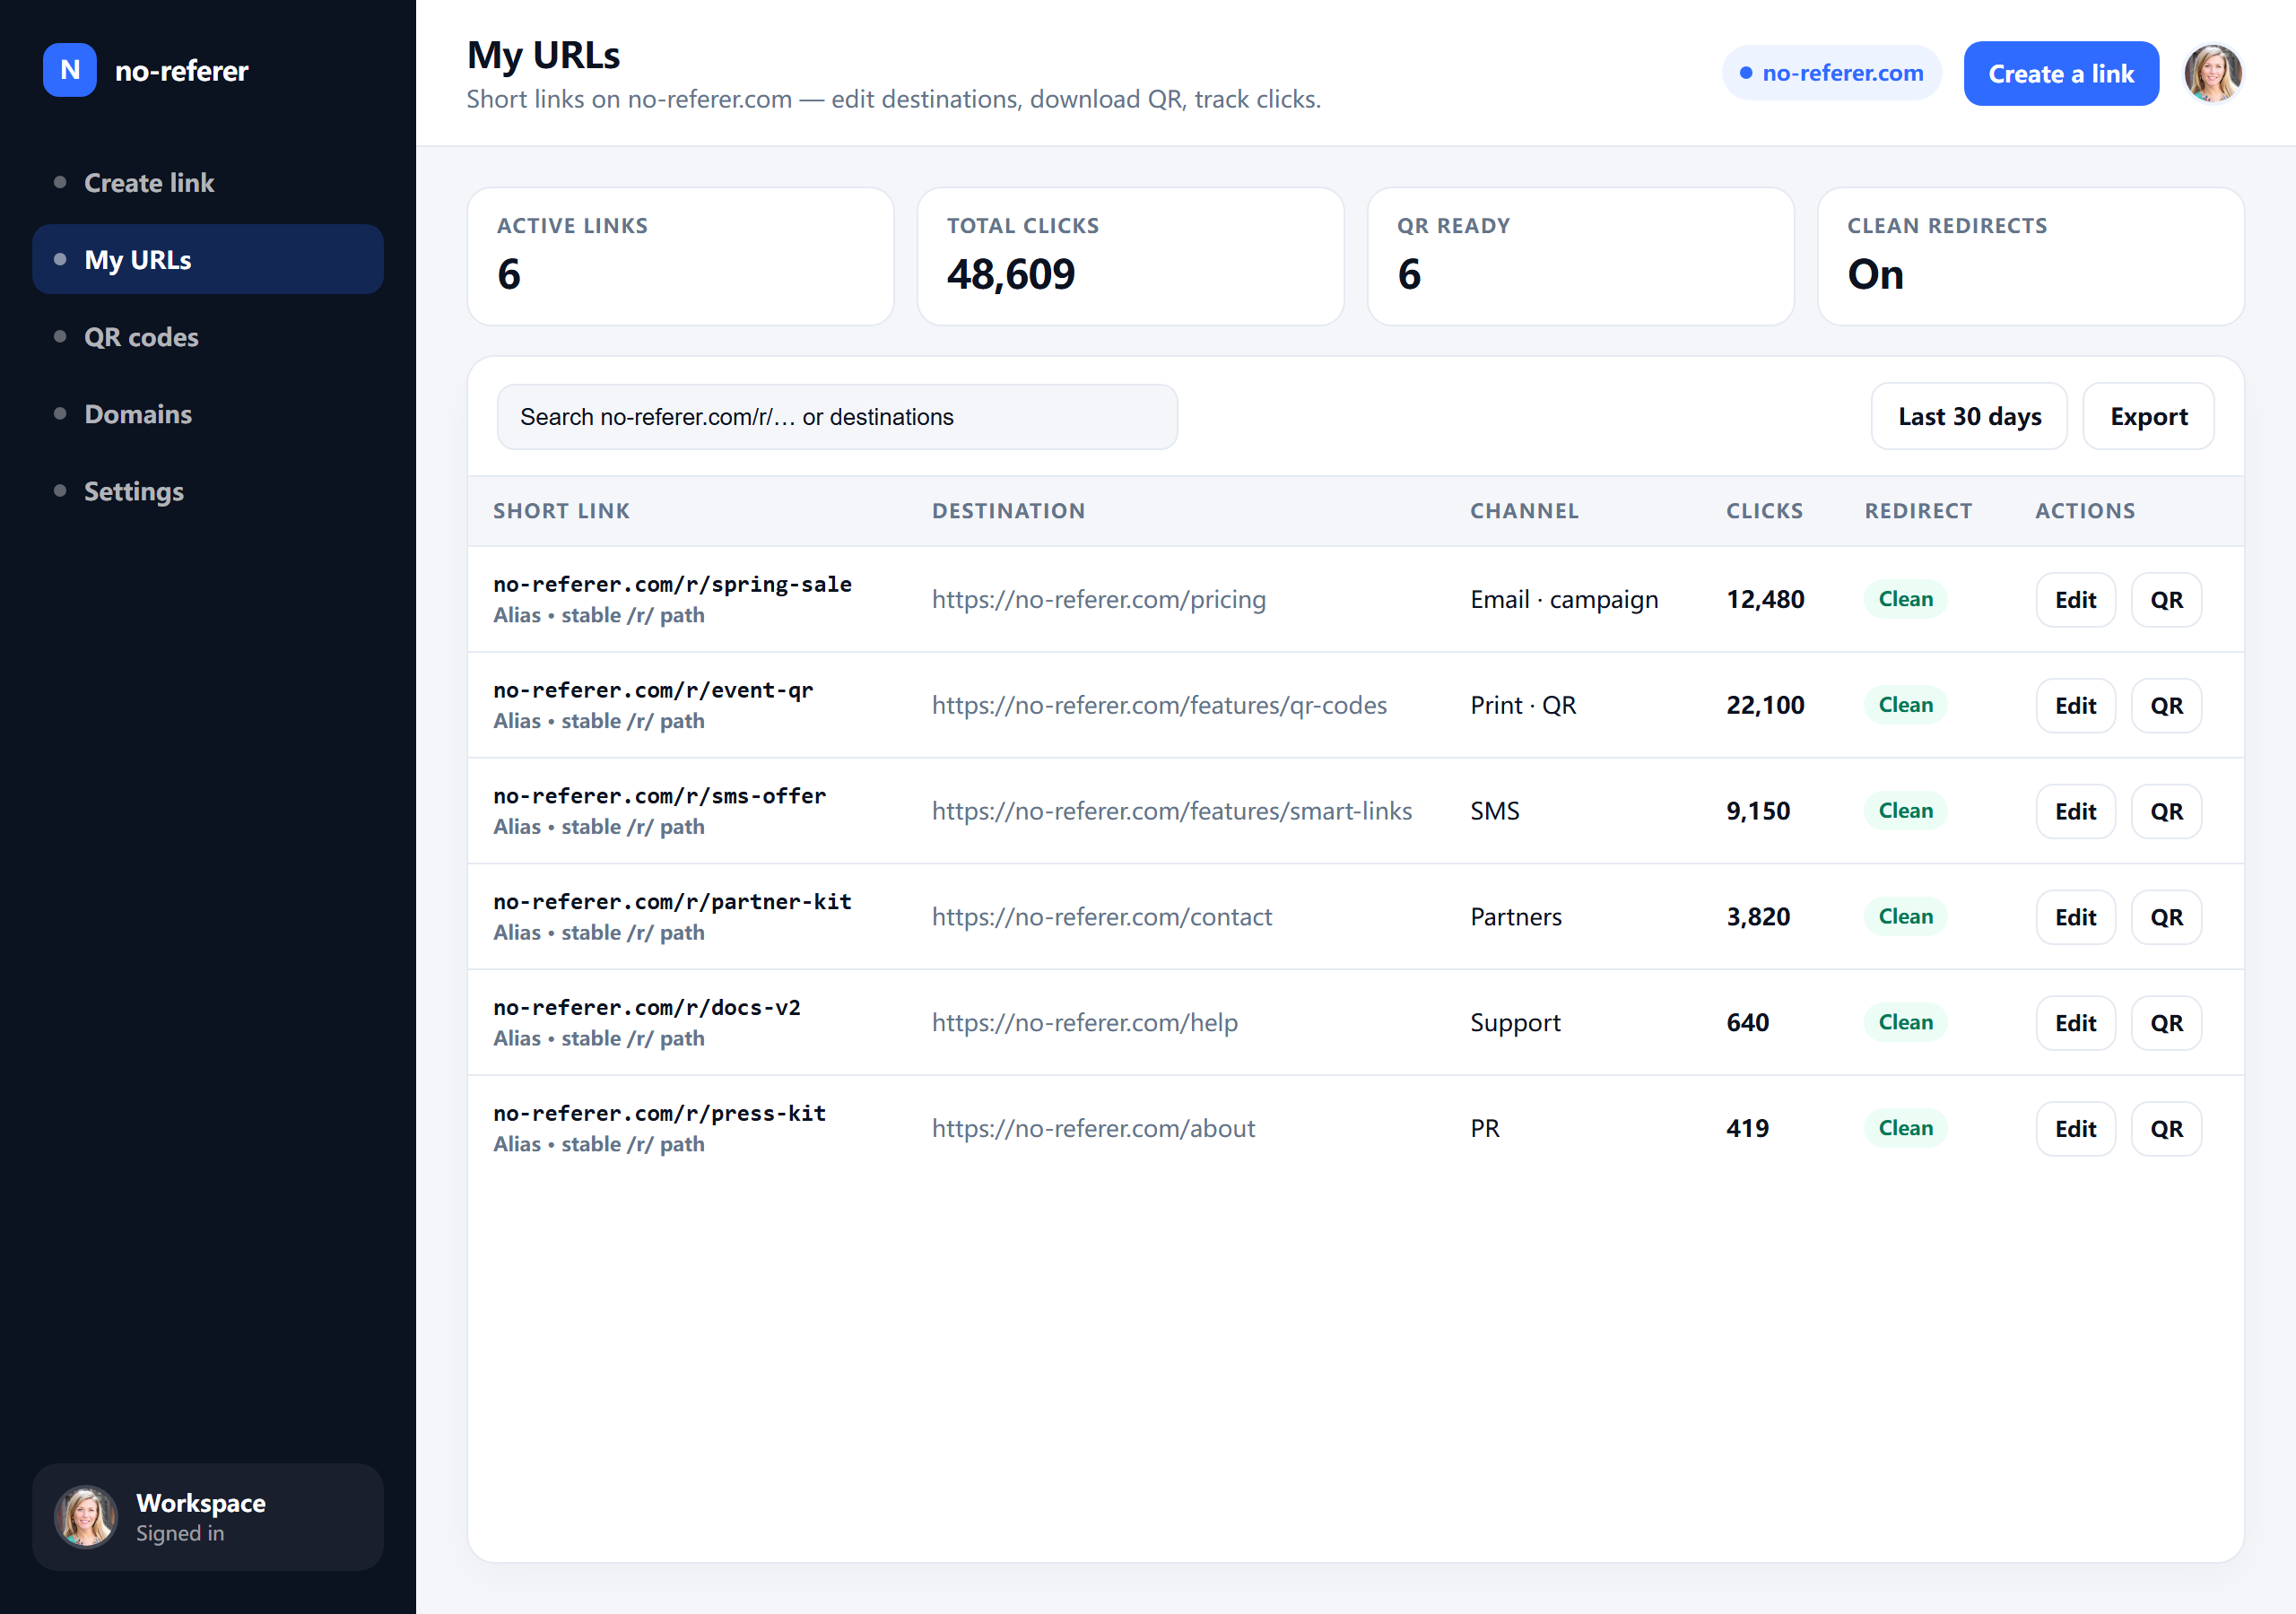This screenshot has width=2296, height=1614.
Task: Focus the search links input field
Action: pyautogui.click(x=837, y=417)
